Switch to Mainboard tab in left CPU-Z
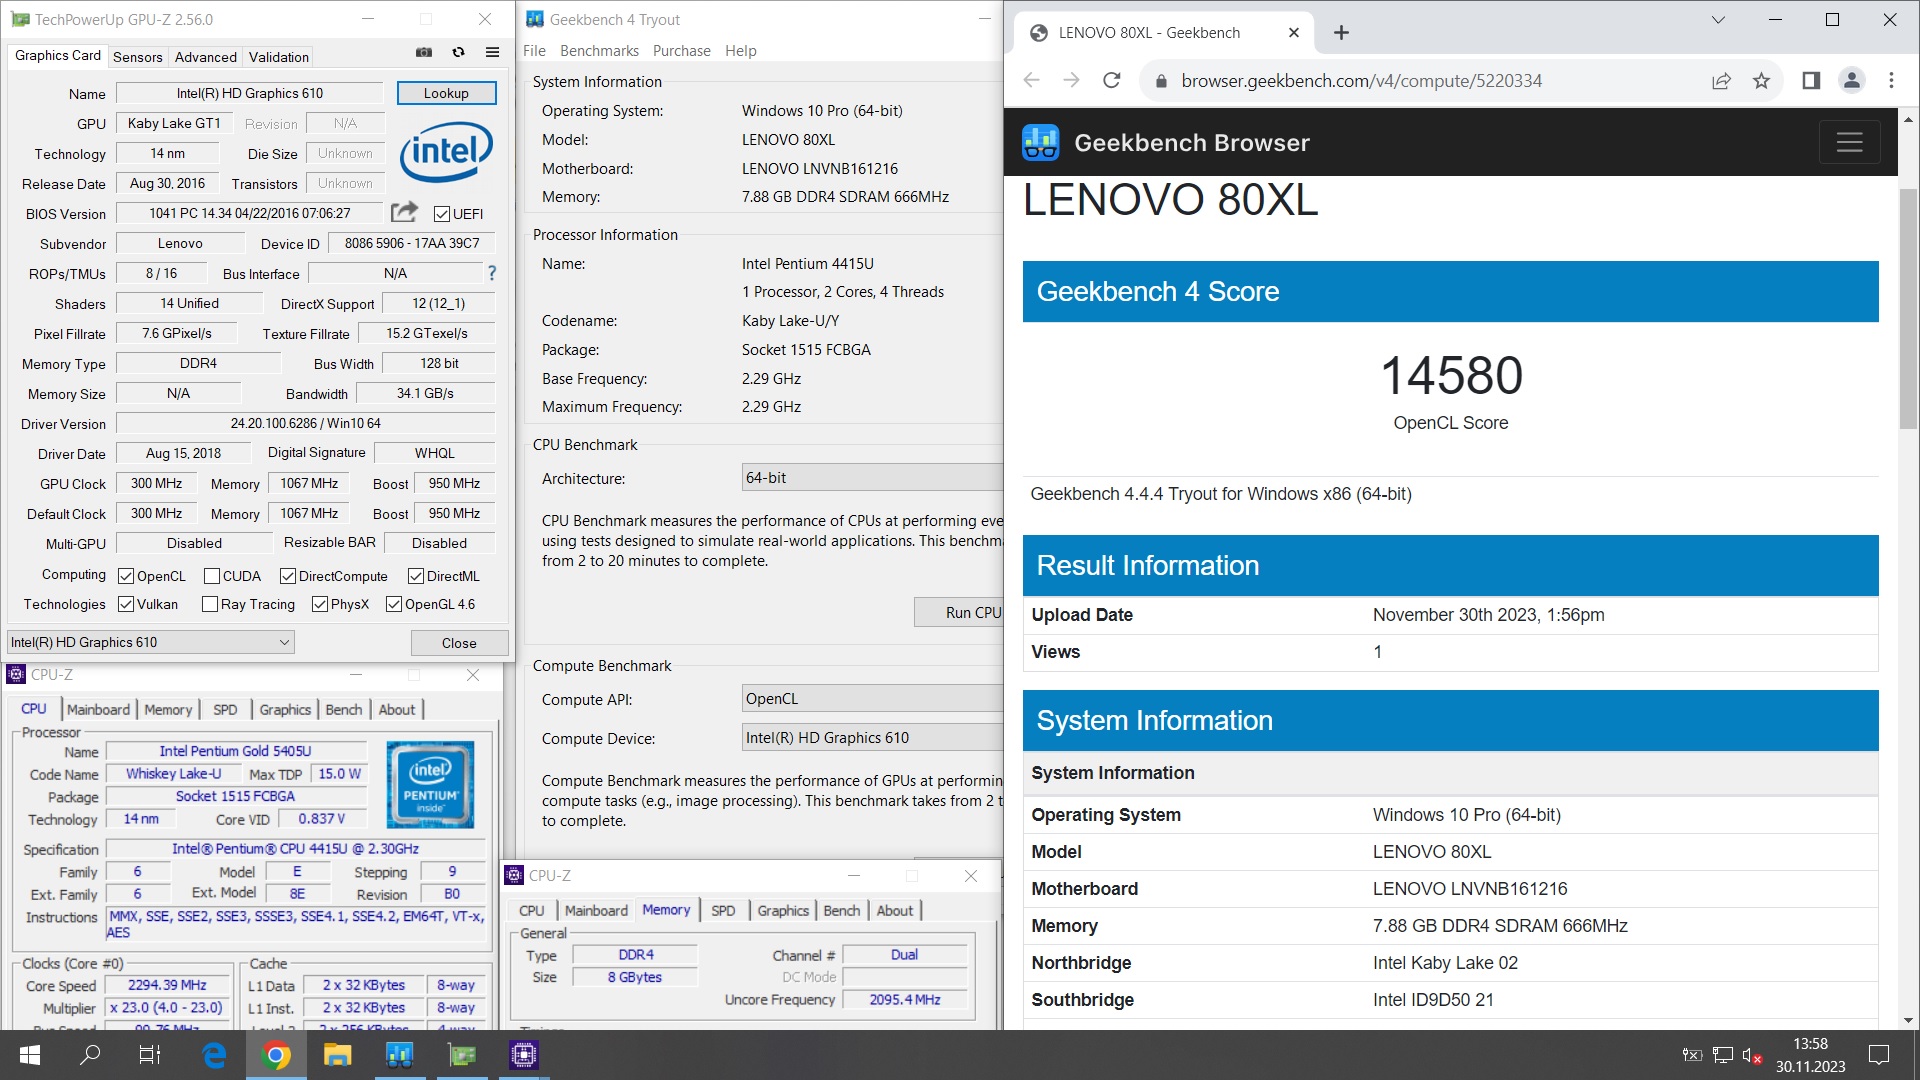 point(98,709)
